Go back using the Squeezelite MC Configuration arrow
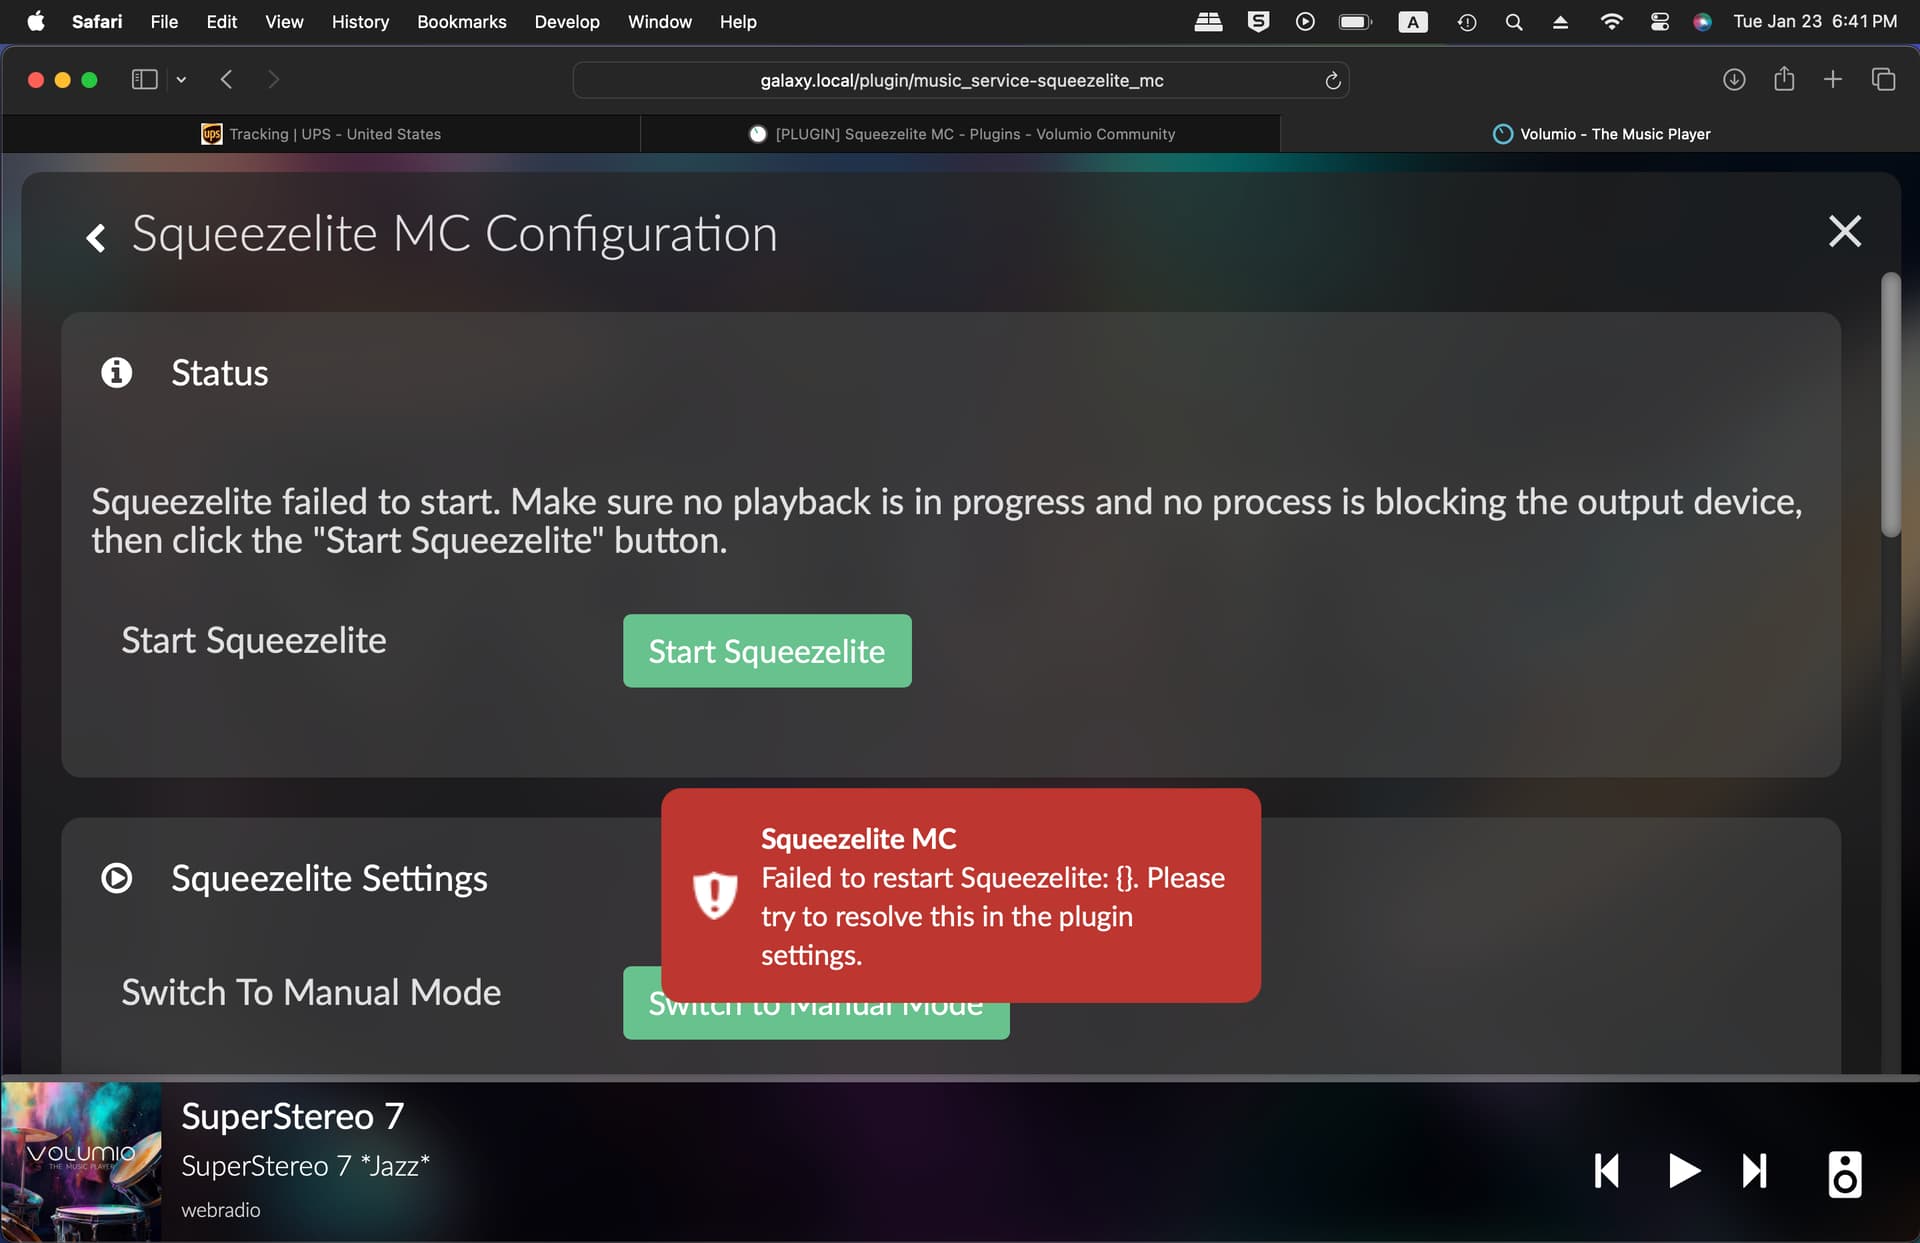This screenshot has height=1243, width=1920. 96,237
